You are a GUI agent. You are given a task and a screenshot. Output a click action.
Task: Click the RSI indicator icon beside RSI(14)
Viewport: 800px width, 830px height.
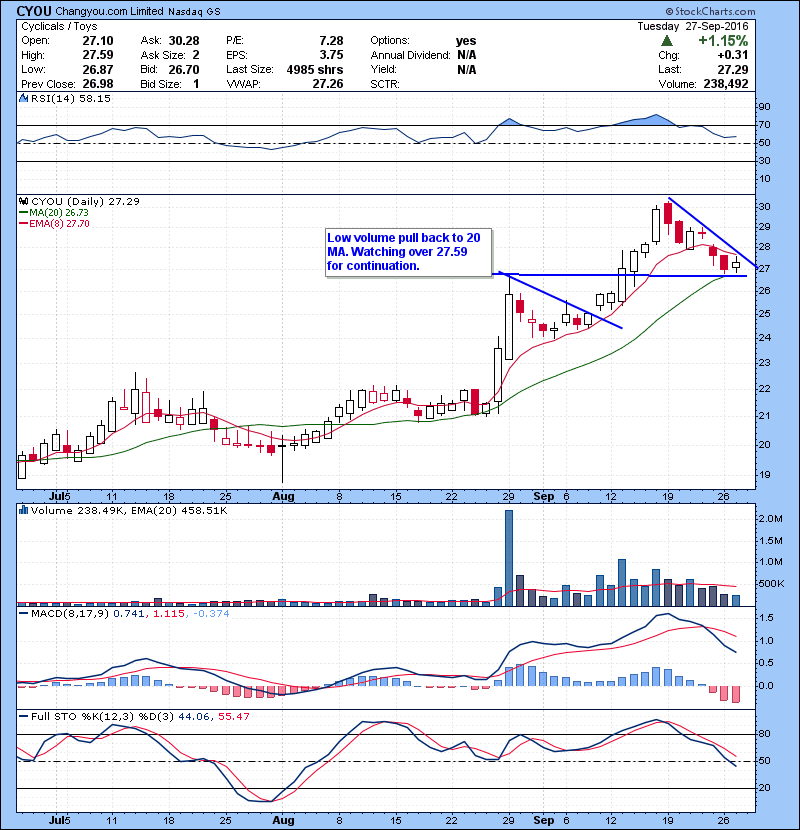[23, 98]
